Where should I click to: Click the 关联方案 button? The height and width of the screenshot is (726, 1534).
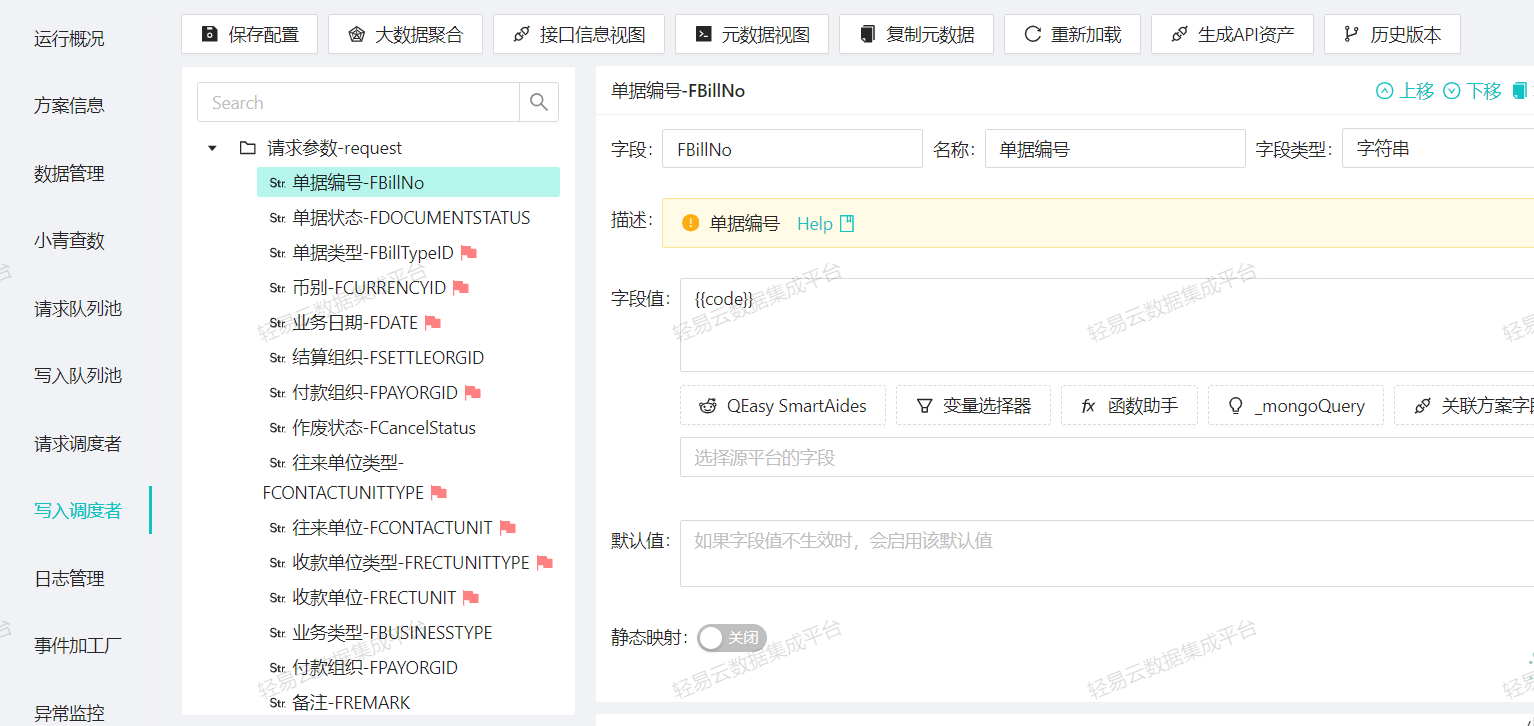click(1464, 405)
